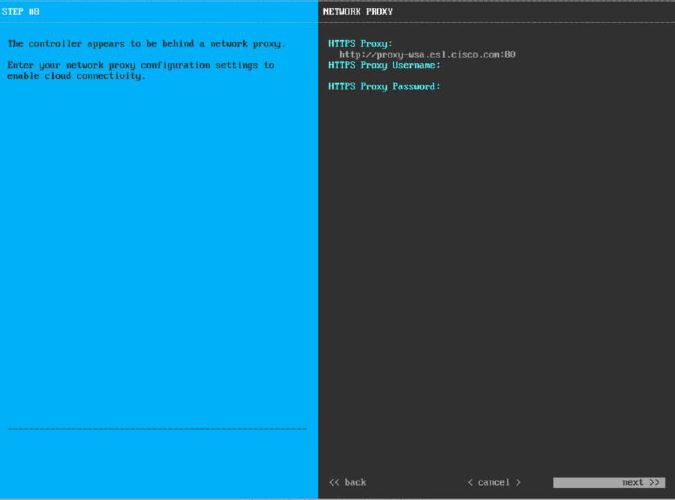Click the HTTPS Proxy Password: label

[x=384, y=86]
